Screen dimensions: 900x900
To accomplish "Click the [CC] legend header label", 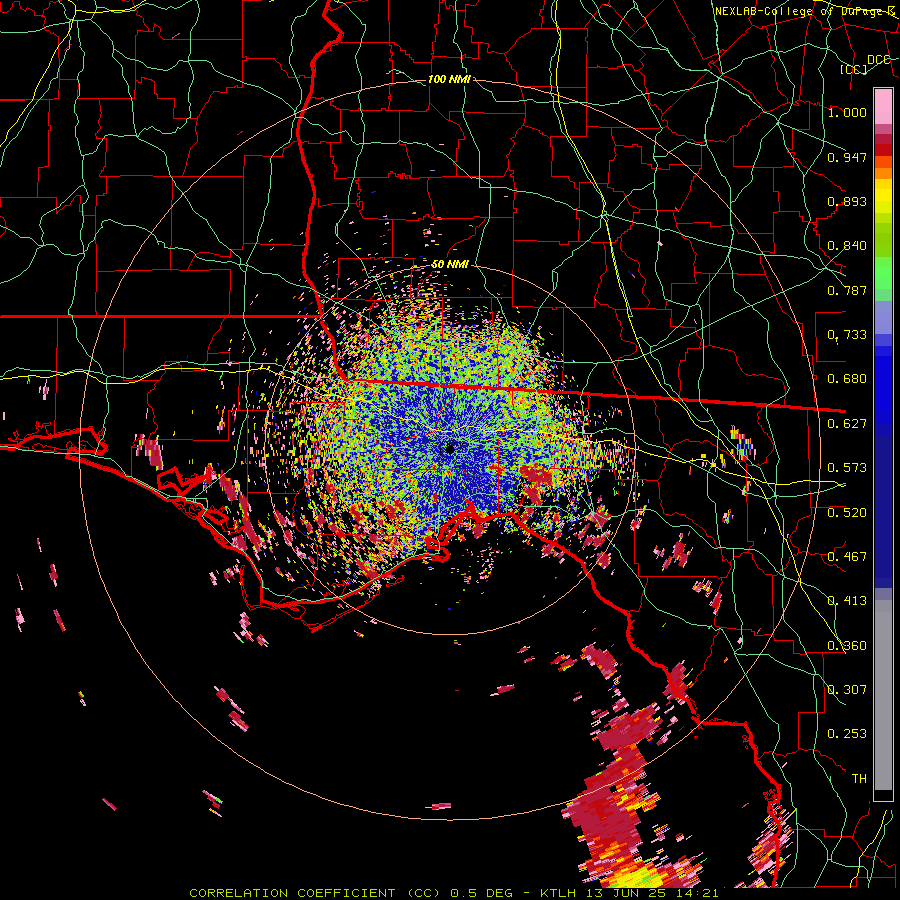I will pos(854,69).
